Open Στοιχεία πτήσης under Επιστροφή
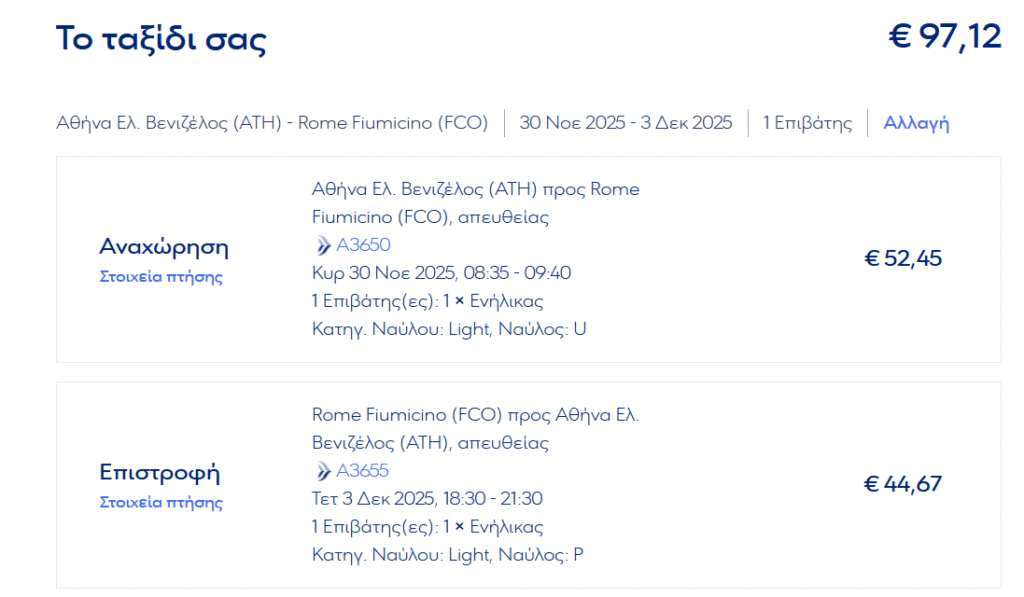The height and width of the screenshot is (597, 1024). coord(161,502)
